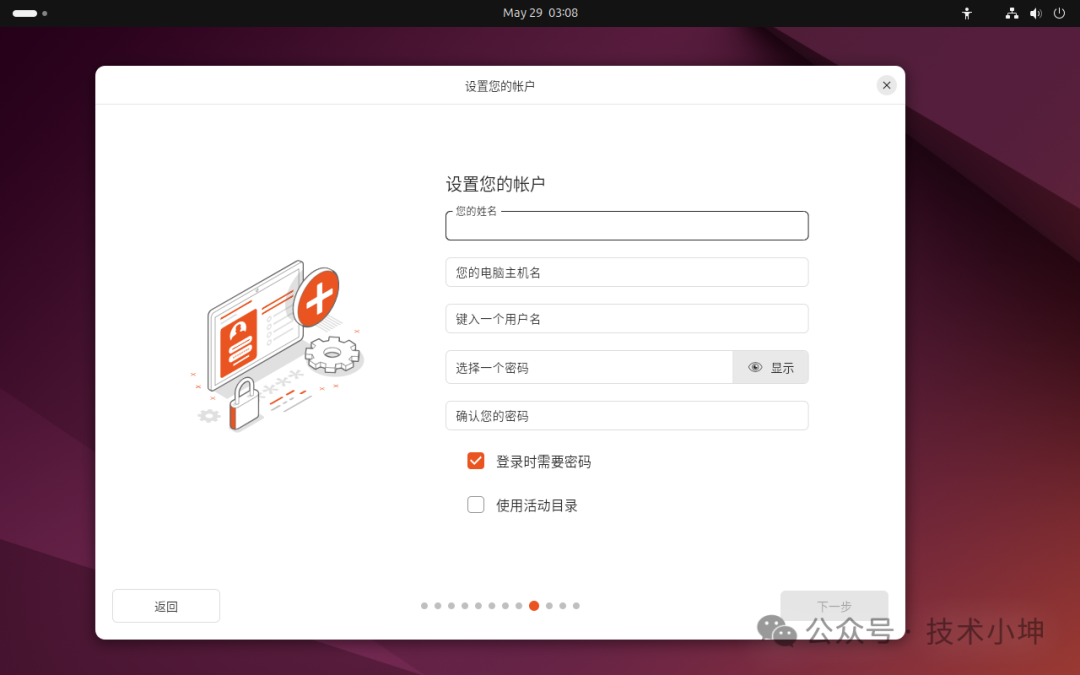This screenshot has height=675, width=1080.
Task: Click the power icon in top bar
Action: [x=1059, y=13]
